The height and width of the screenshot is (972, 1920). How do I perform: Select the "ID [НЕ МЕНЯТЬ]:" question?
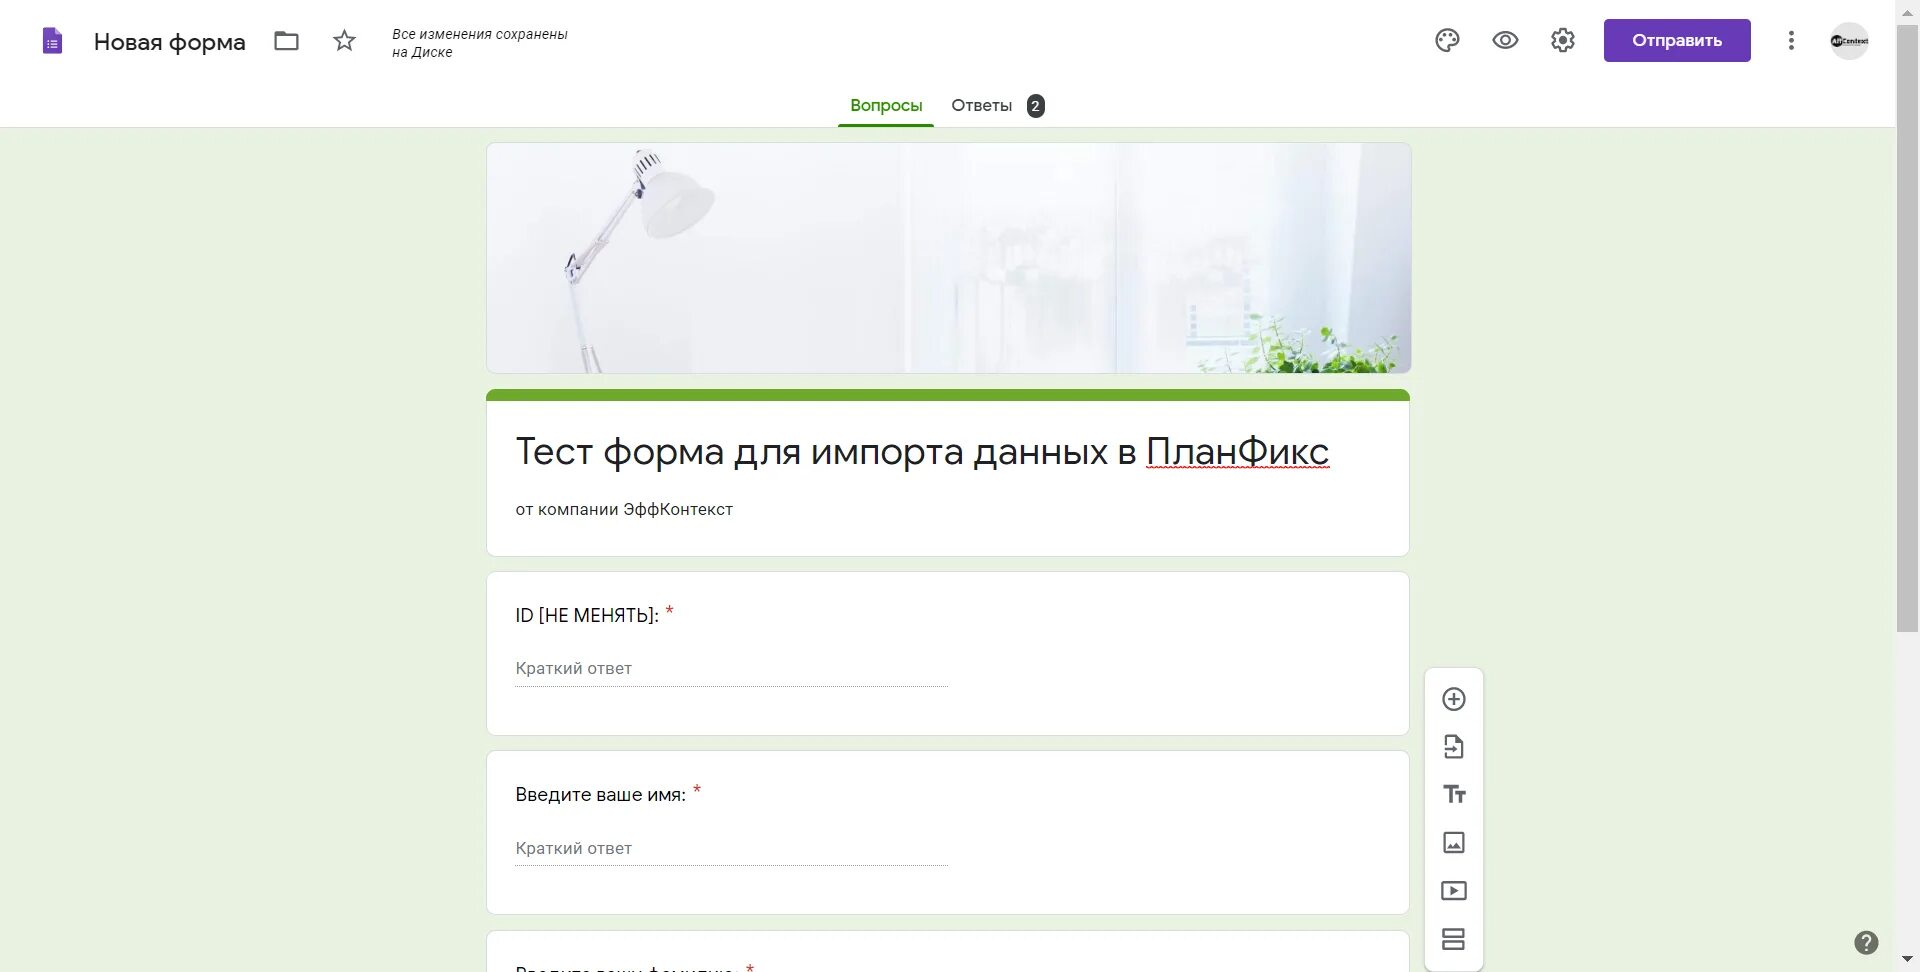coord(587,615)
